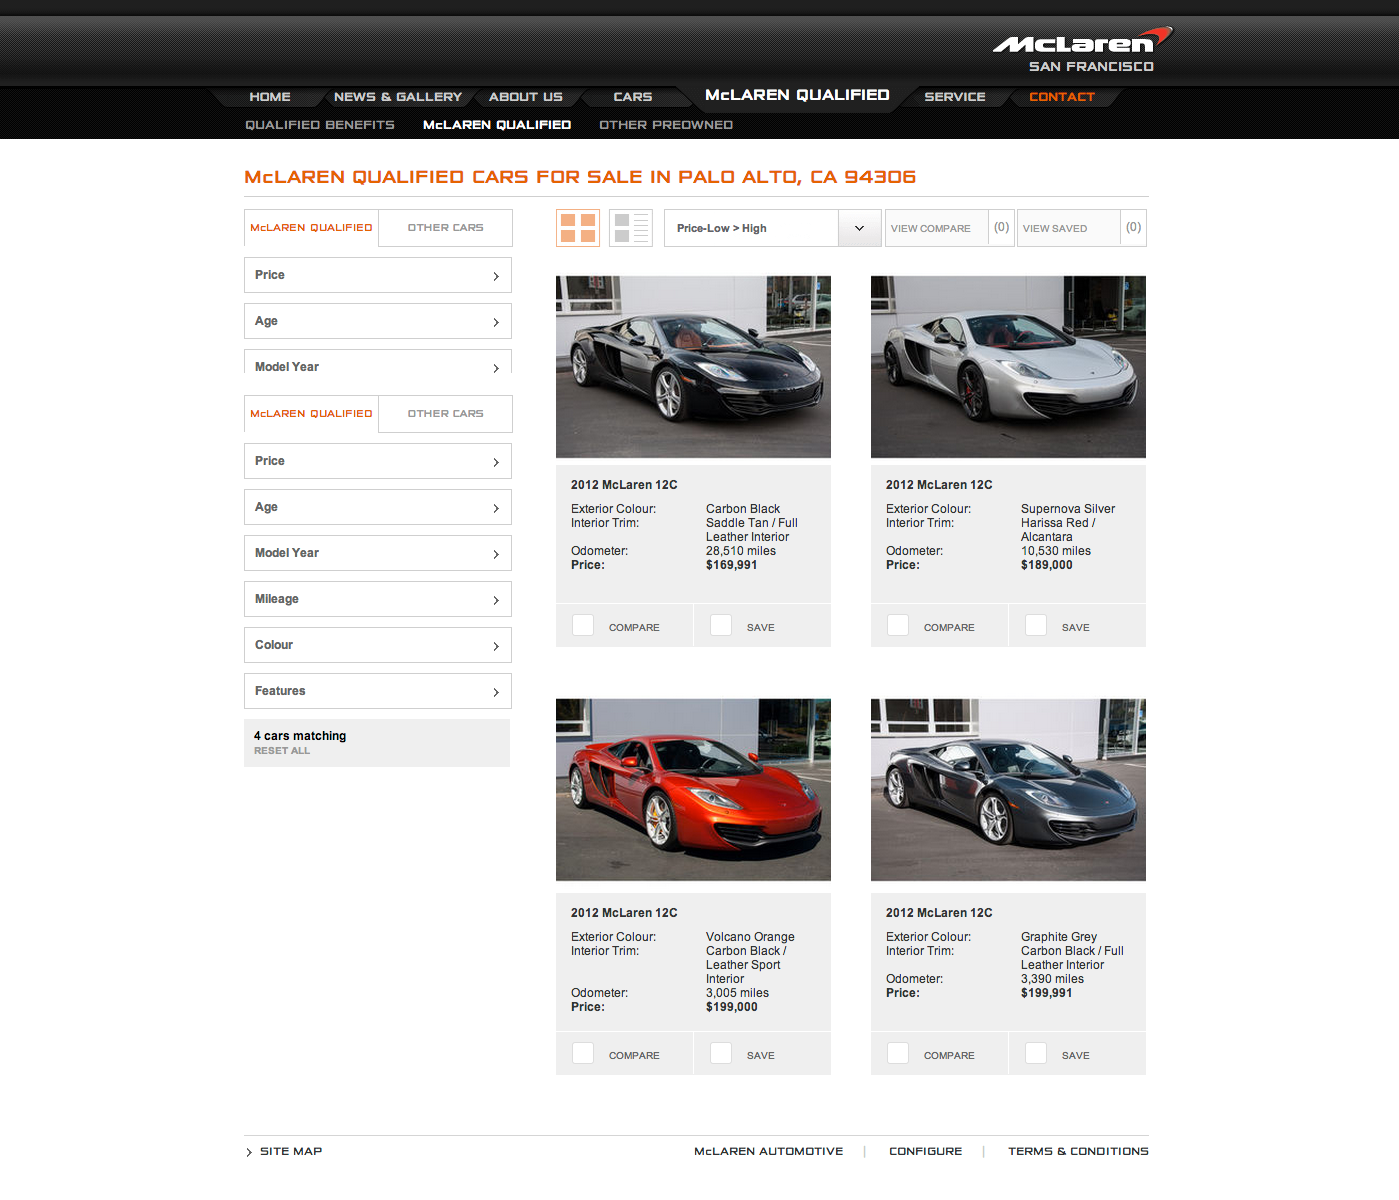Image resolution: width=1399 pixels, height=1200 pixels.
Task: Select upper Other Cars tab
Action: 445,228
